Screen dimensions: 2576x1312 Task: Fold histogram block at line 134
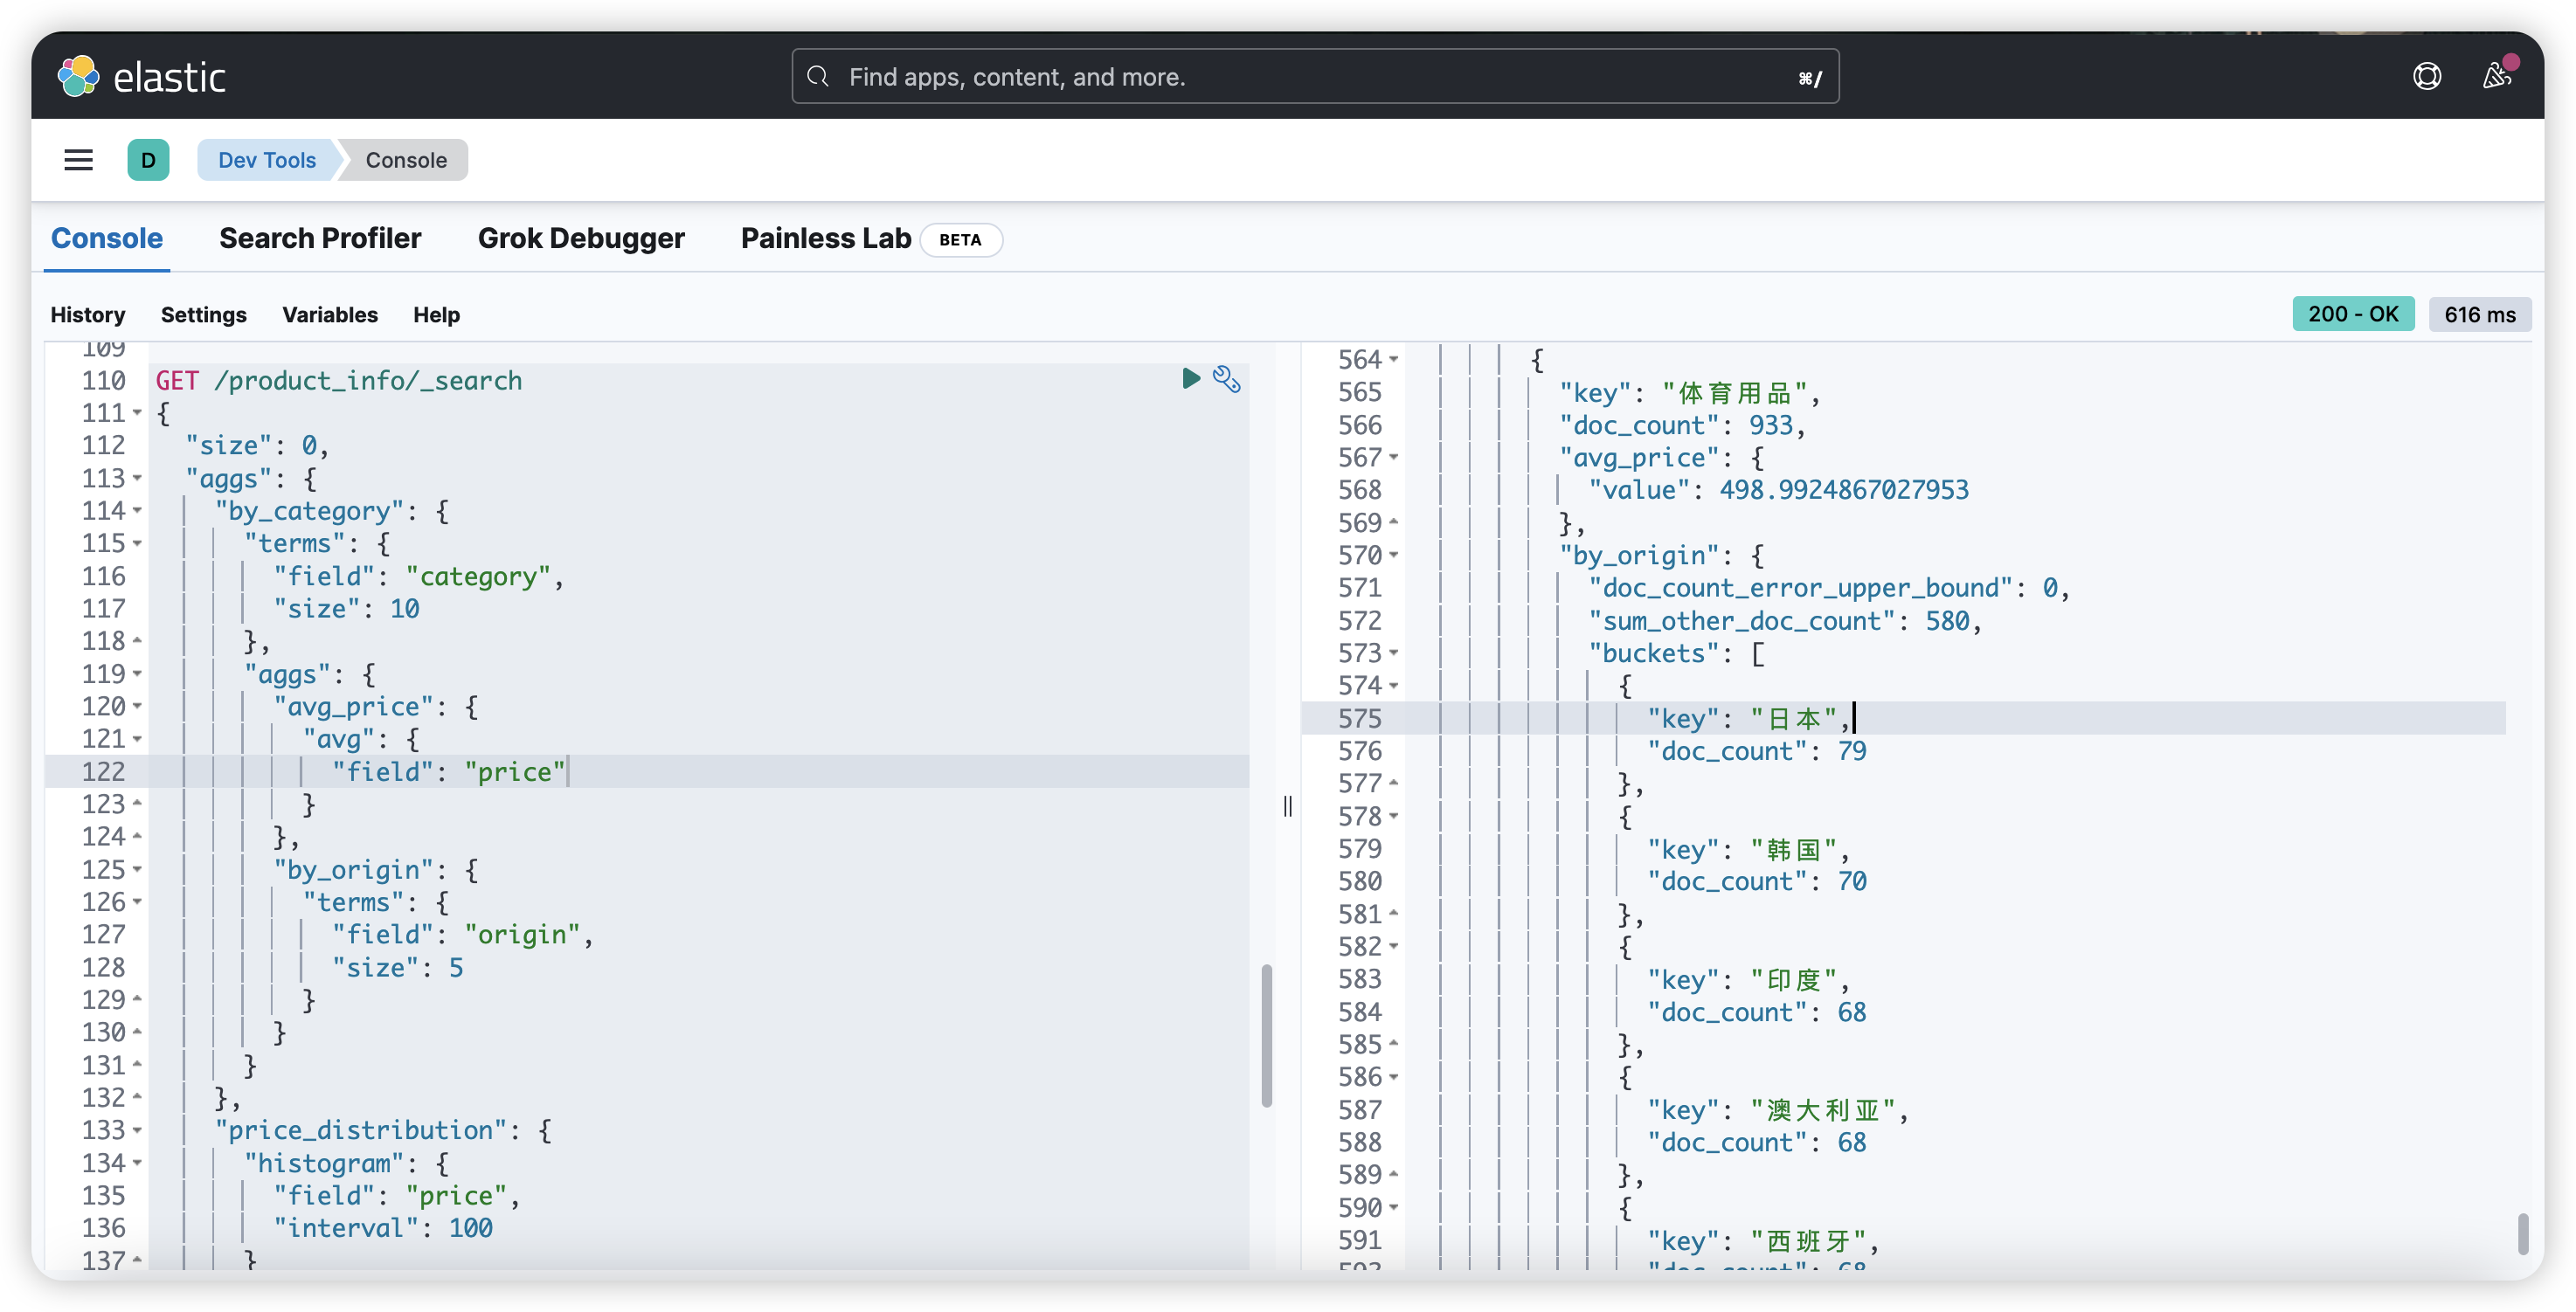pos(137,1163)
